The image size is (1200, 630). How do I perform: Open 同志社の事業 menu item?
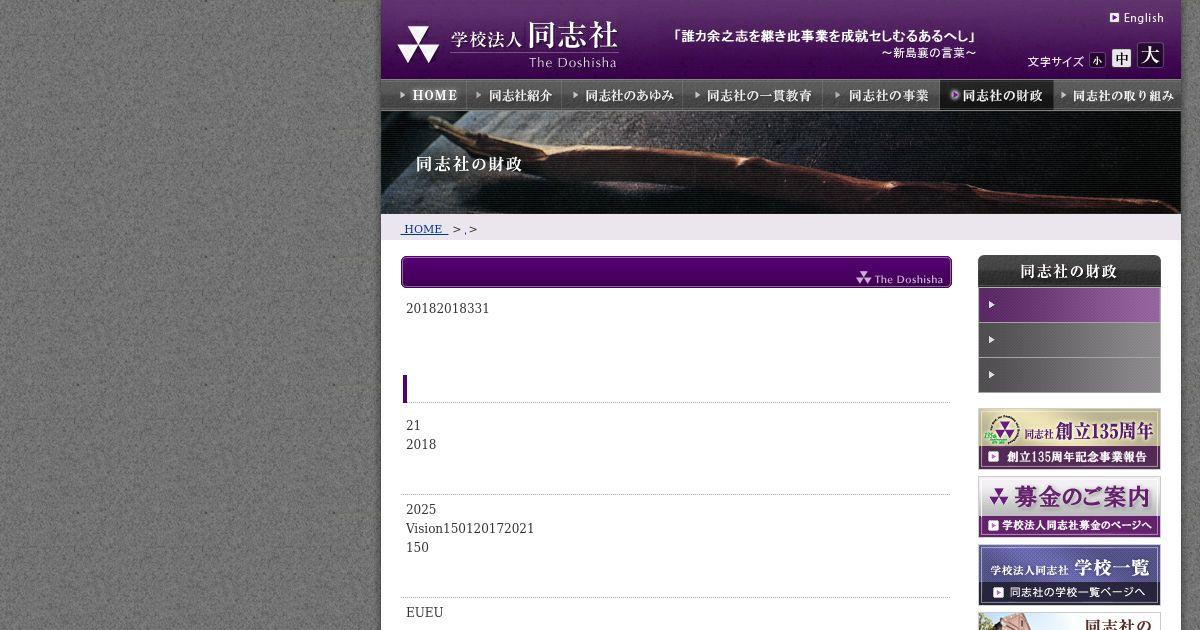pos(881,95)
